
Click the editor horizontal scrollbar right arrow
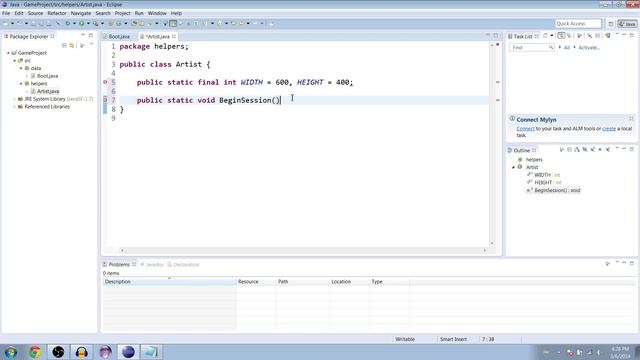click(x=484, y=250)
